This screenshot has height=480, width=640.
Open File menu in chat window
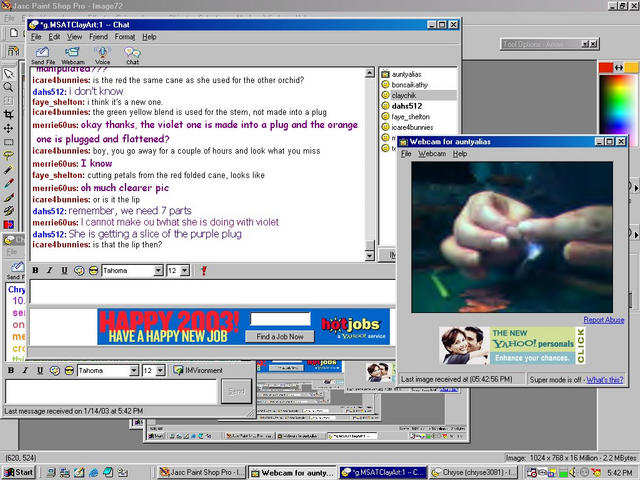pos(36,37)
